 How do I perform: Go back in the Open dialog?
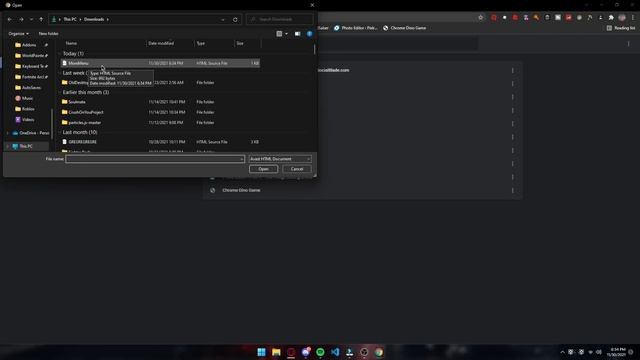tap(10, 19)
